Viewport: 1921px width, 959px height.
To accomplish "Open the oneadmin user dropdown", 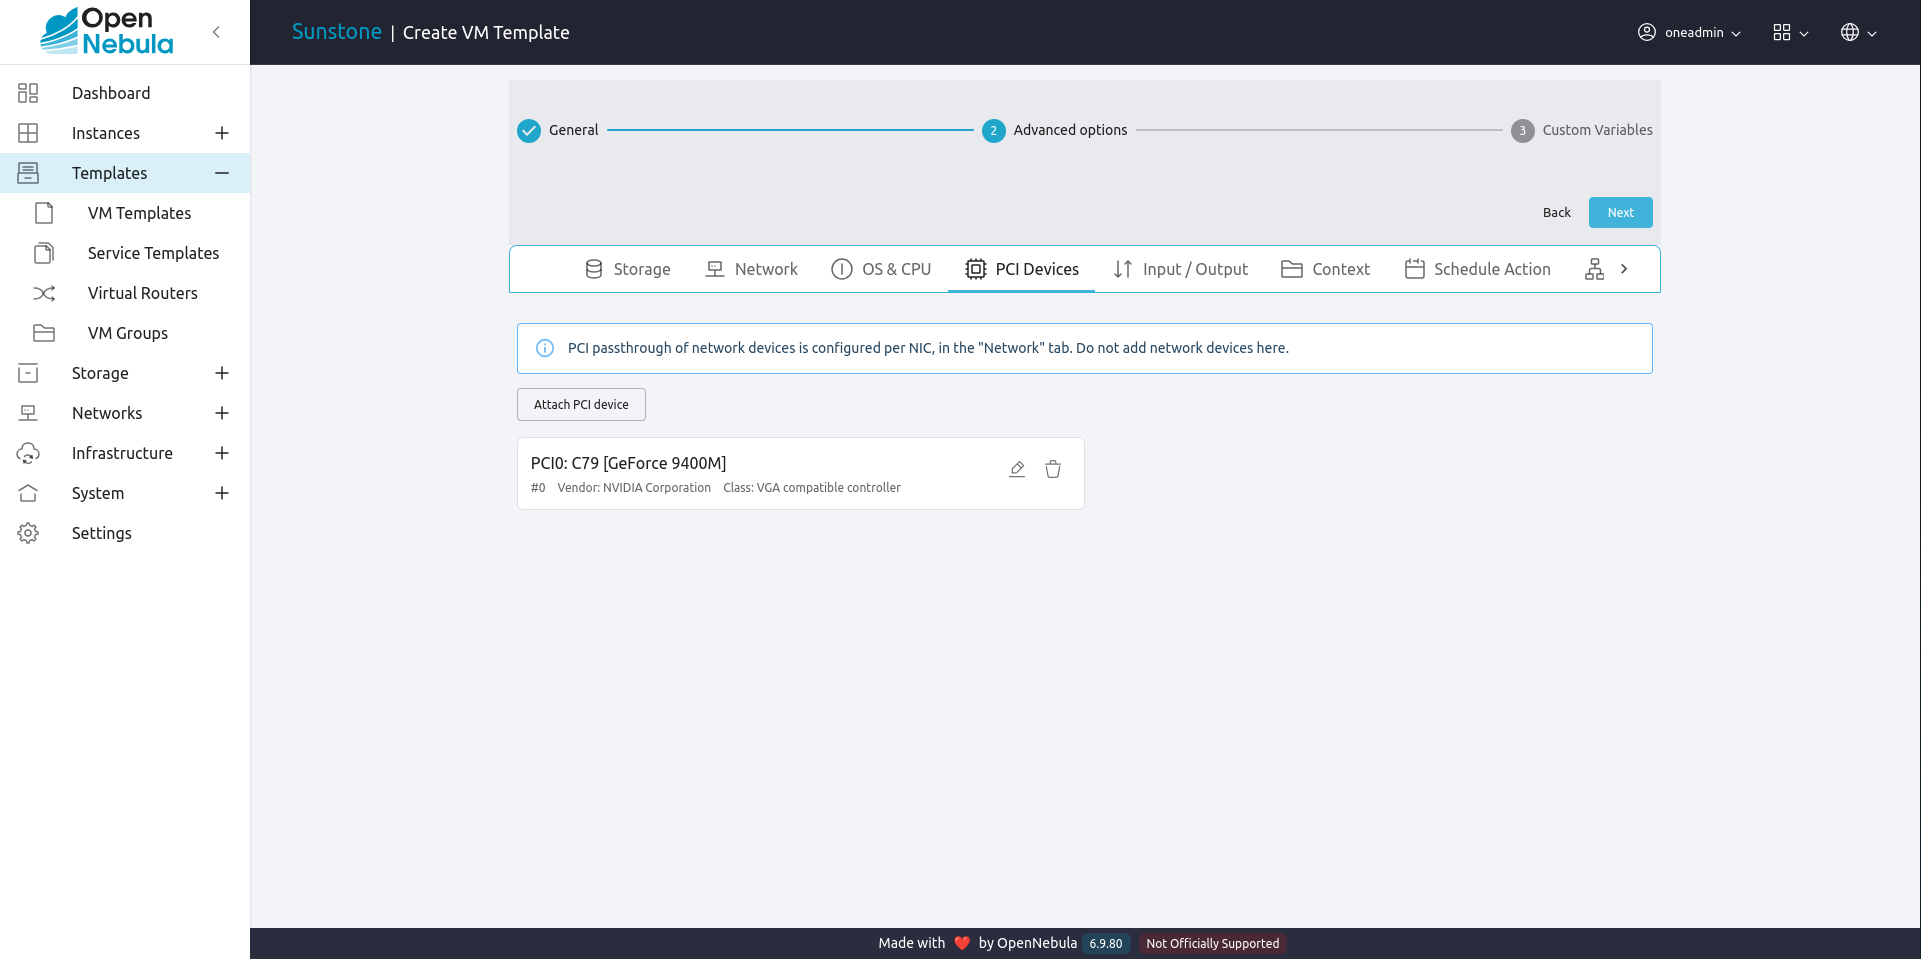I will click(x=1690, y=32).
